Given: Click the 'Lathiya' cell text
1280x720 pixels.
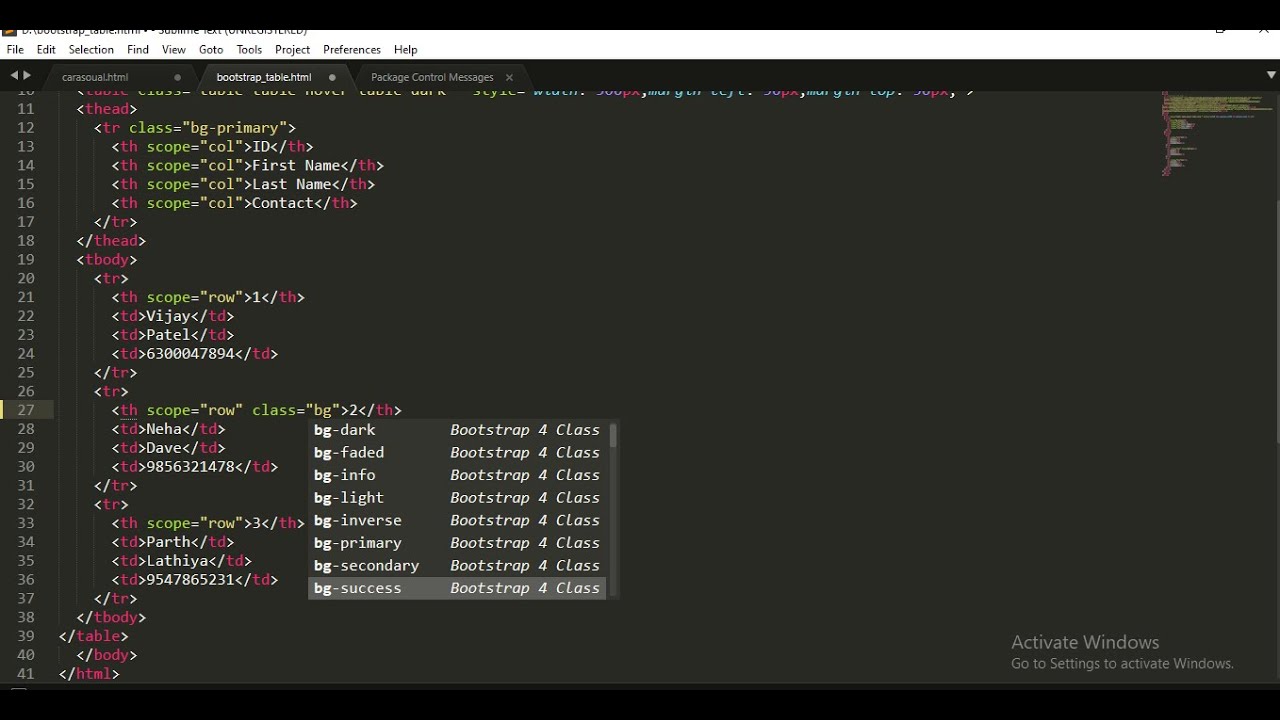Looking at the screenshot, I should (x=177, y=561).
